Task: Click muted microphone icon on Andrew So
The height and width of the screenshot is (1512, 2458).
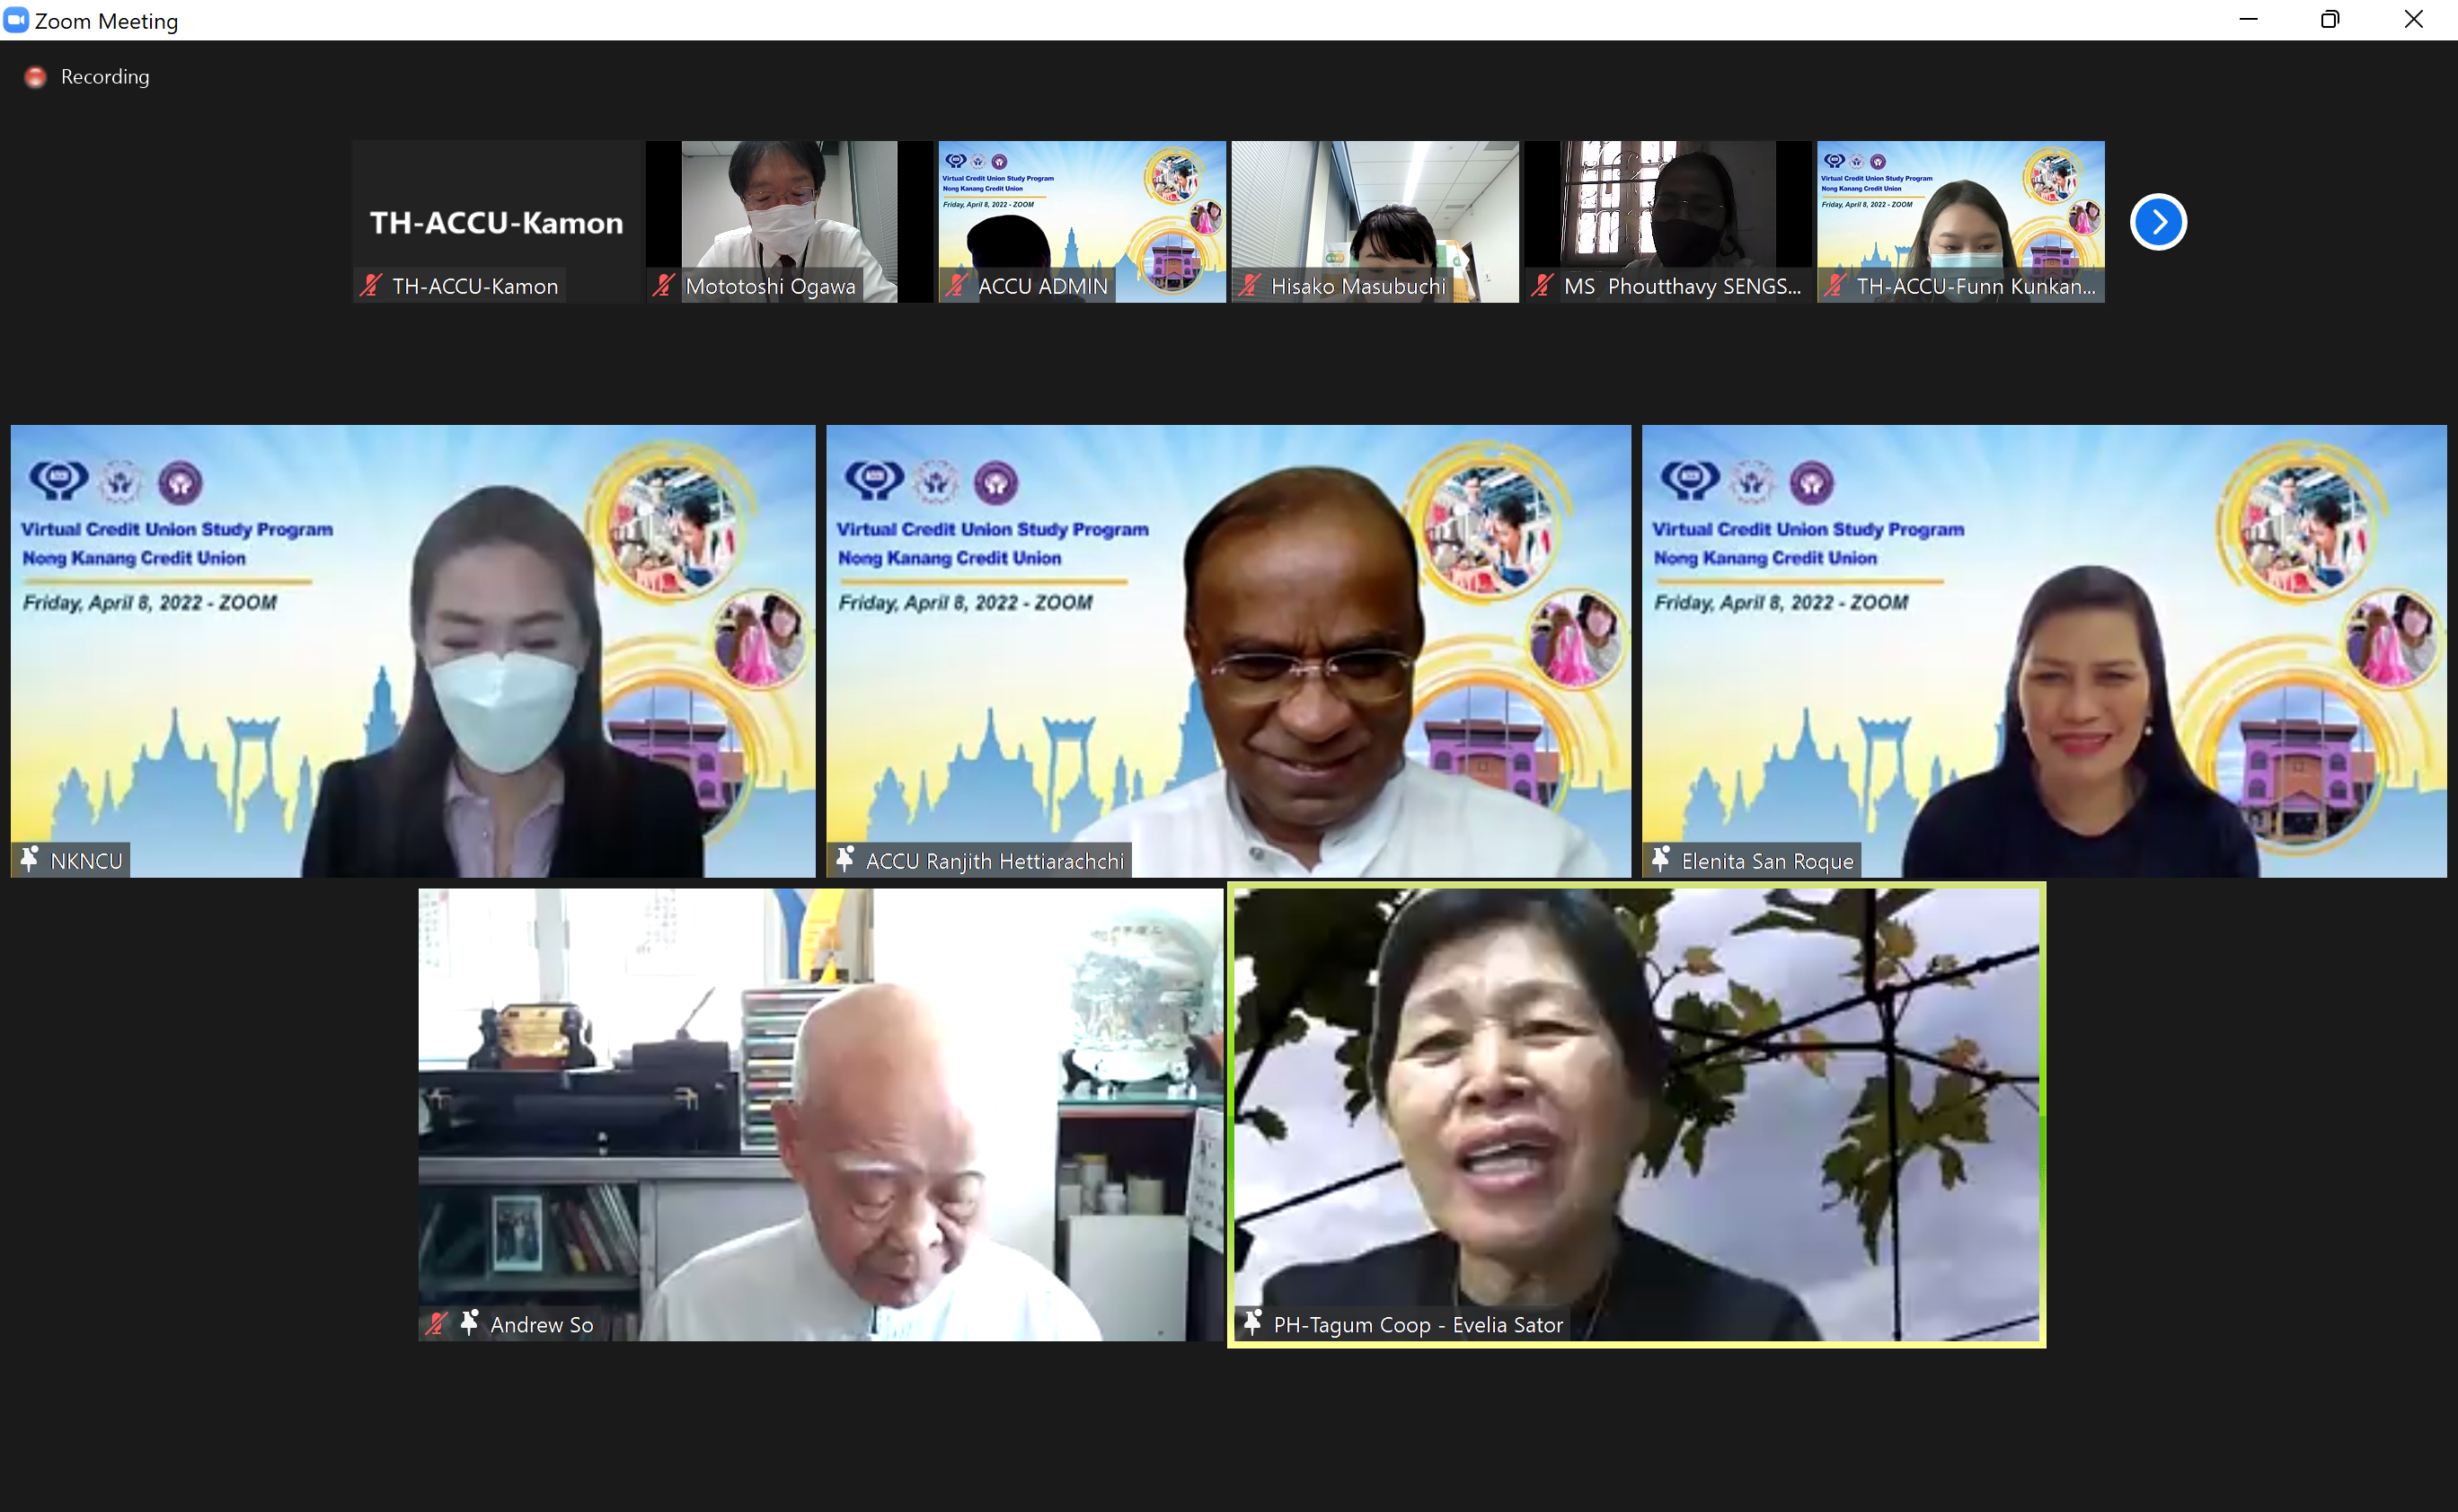Action: (436, 1324)
